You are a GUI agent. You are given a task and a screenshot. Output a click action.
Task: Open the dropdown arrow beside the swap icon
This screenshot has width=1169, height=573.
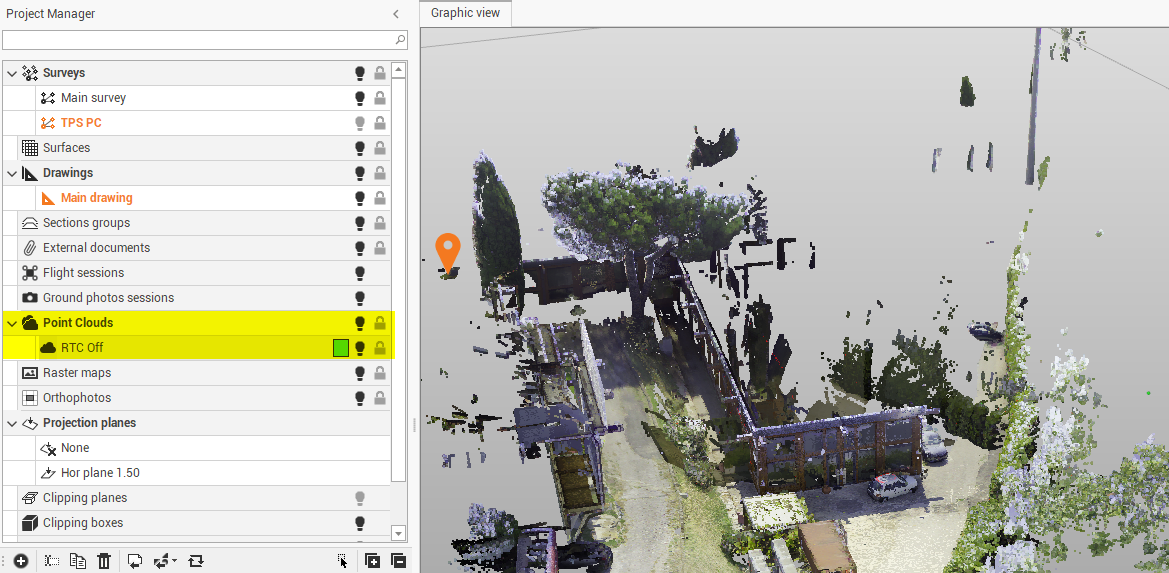click(x=175, y=561)
